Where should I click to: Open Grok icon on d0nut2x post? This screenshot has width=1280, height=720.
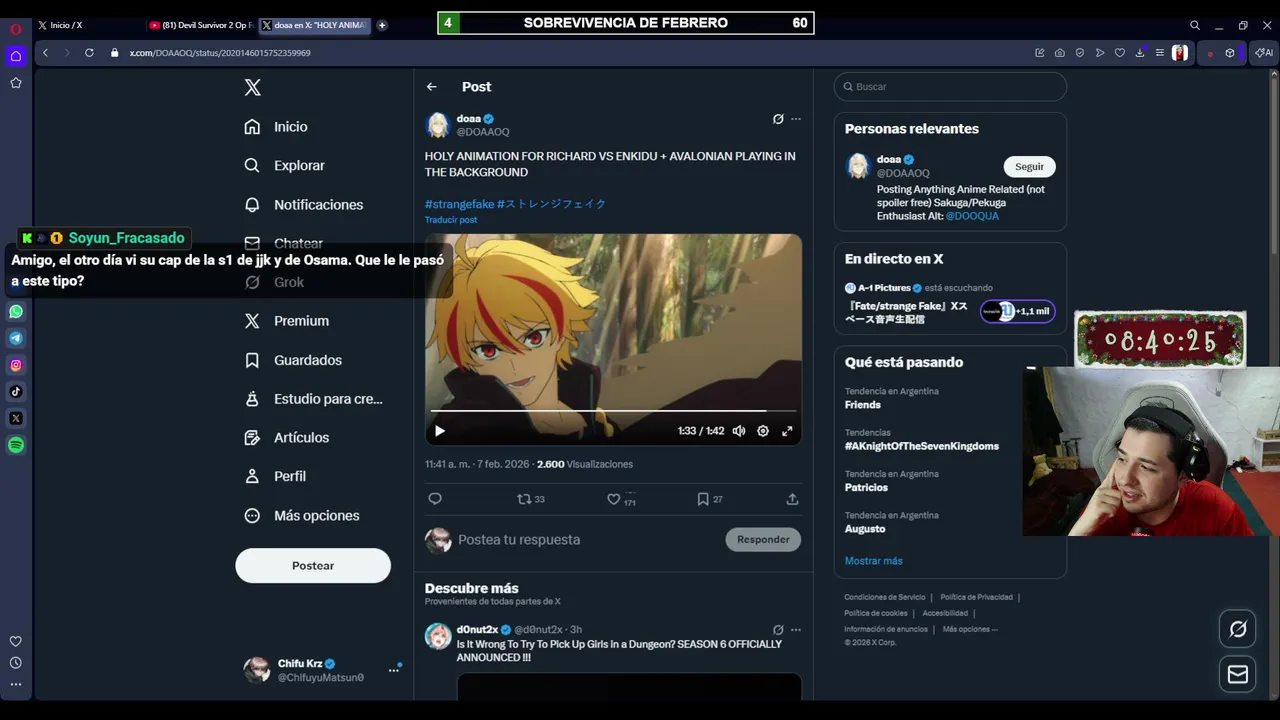coord(778,630)
